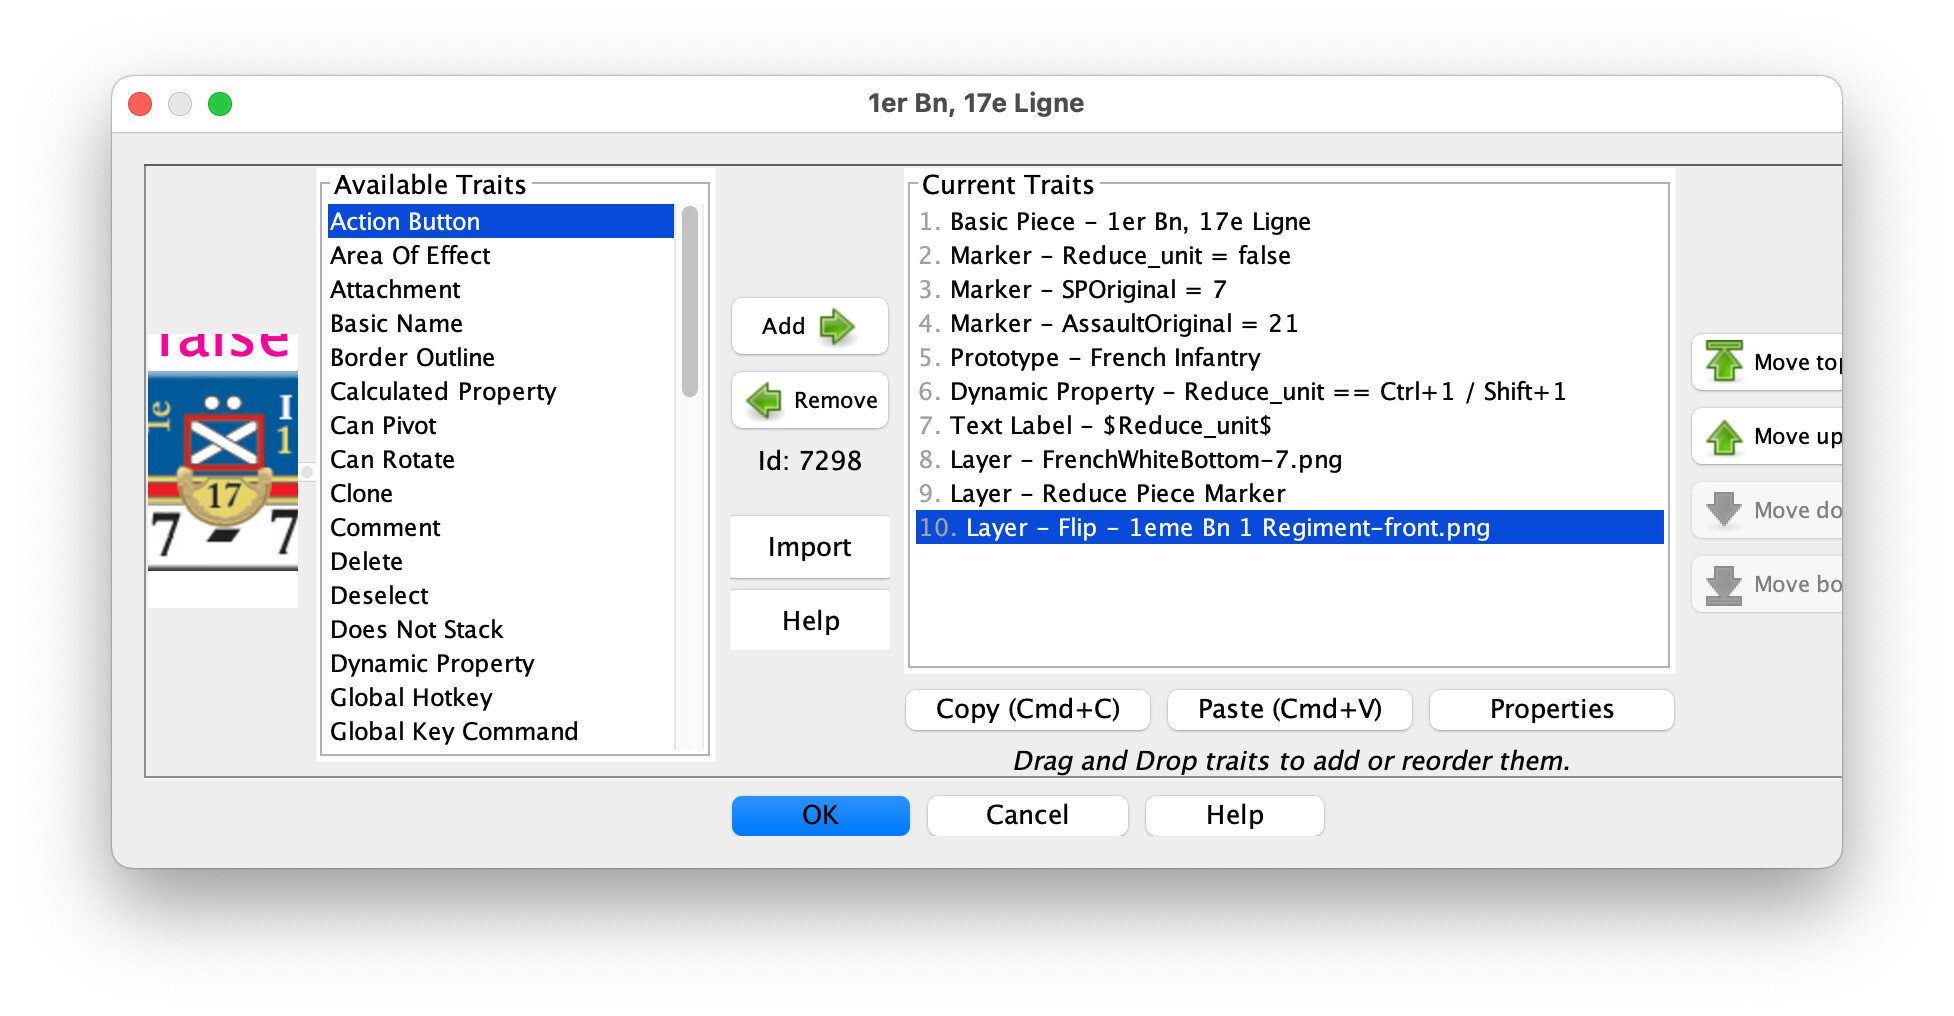This screenshot has width=1954, height=1016.
Task: Select Prototype - French Infantry trait
Action: [x=1104, y=358]
